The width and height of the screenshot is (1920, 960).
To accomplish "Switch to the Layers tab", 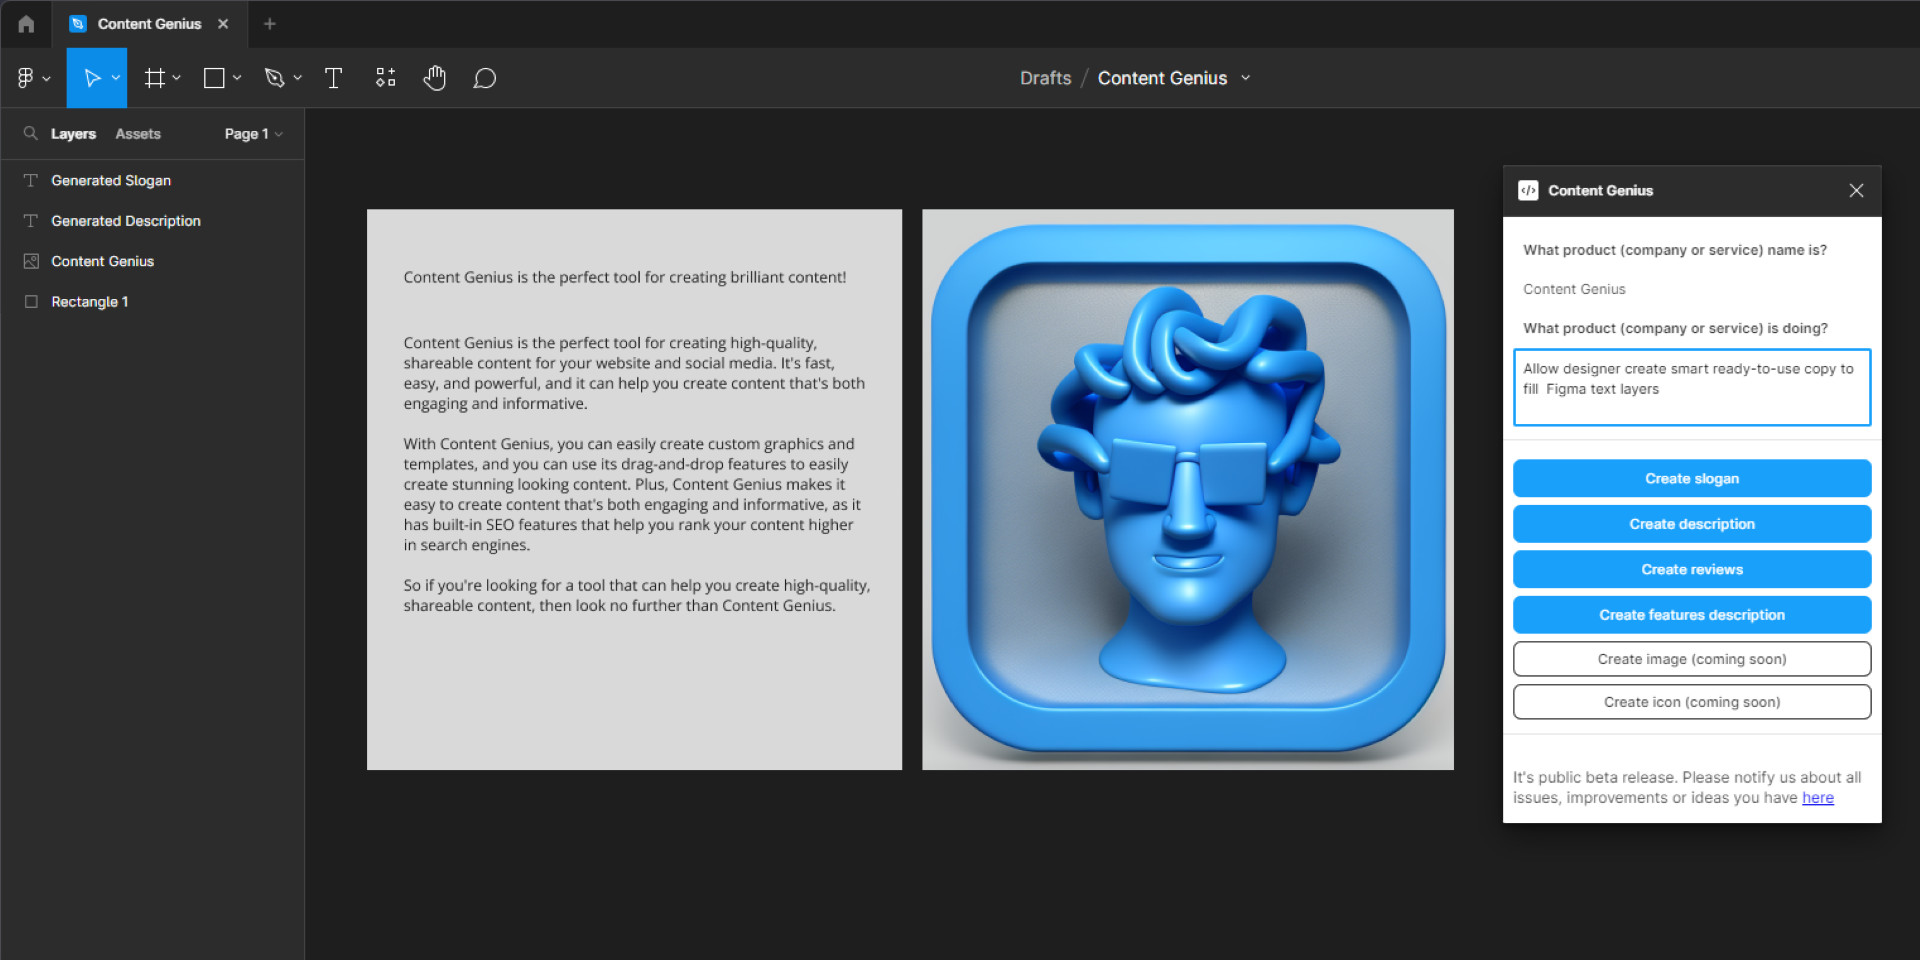I will pos(73,134).
